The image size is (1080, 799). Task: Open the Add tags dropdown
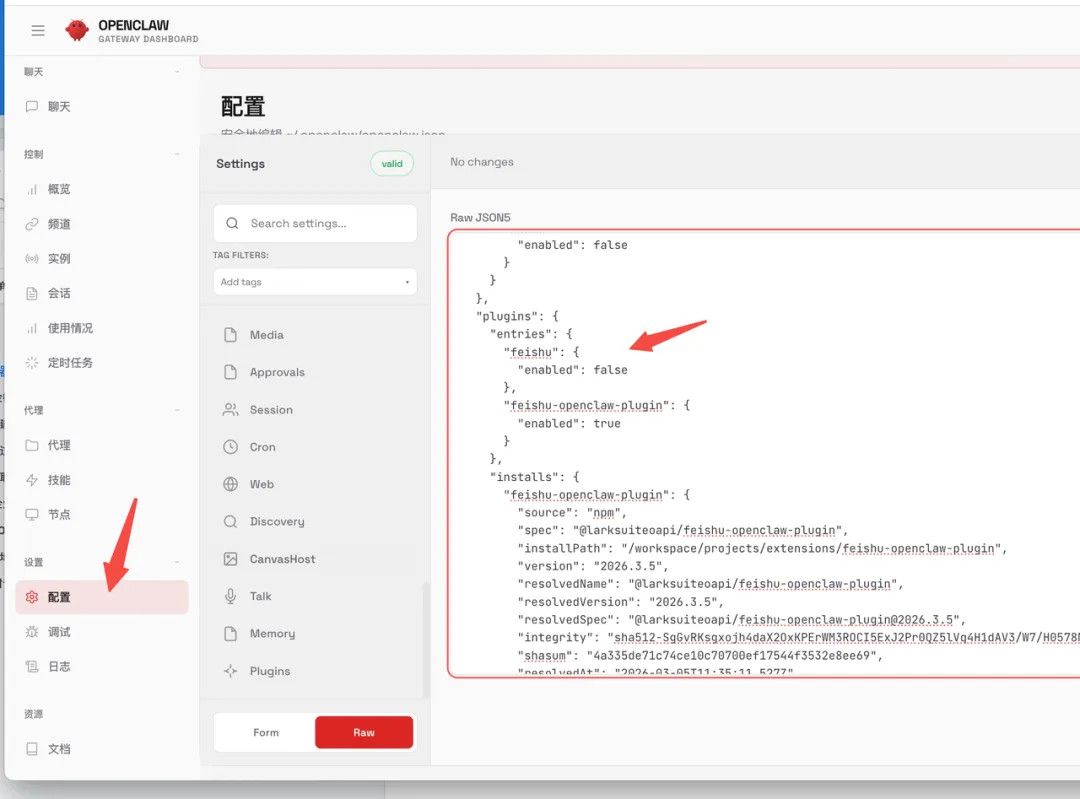[315, 282]
